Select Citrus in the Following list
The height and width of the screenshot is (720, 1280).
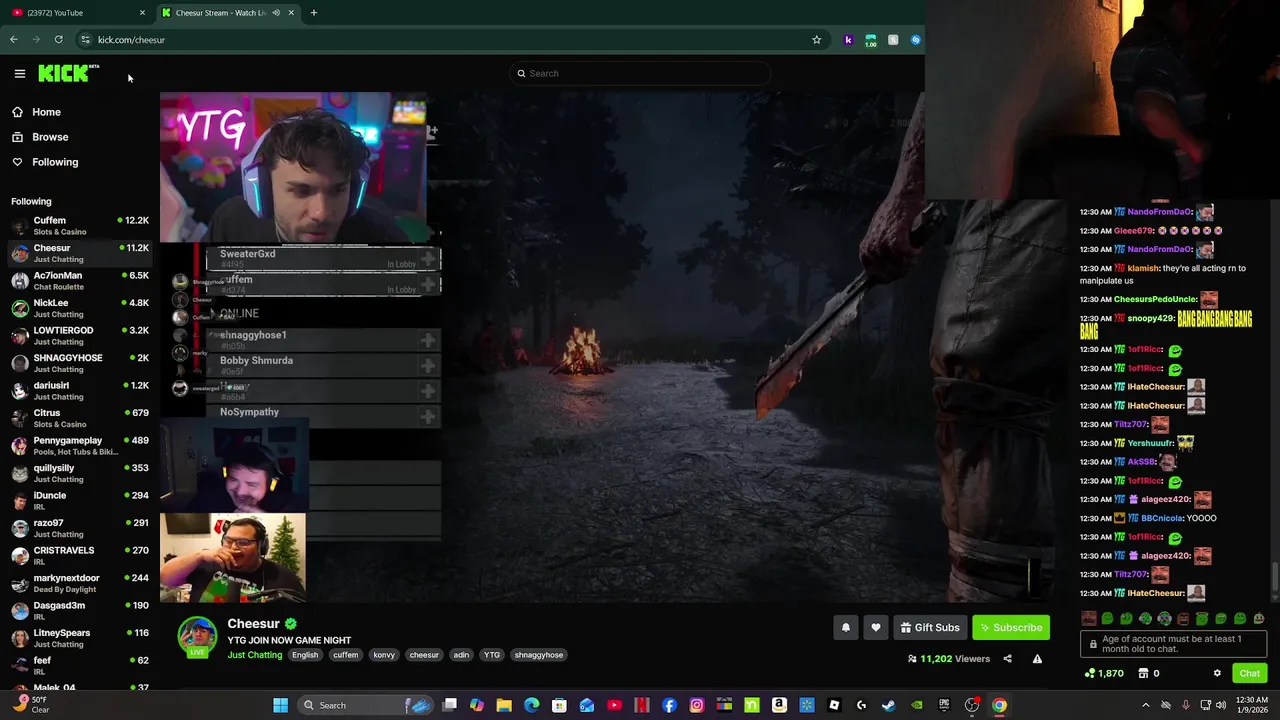80,418
